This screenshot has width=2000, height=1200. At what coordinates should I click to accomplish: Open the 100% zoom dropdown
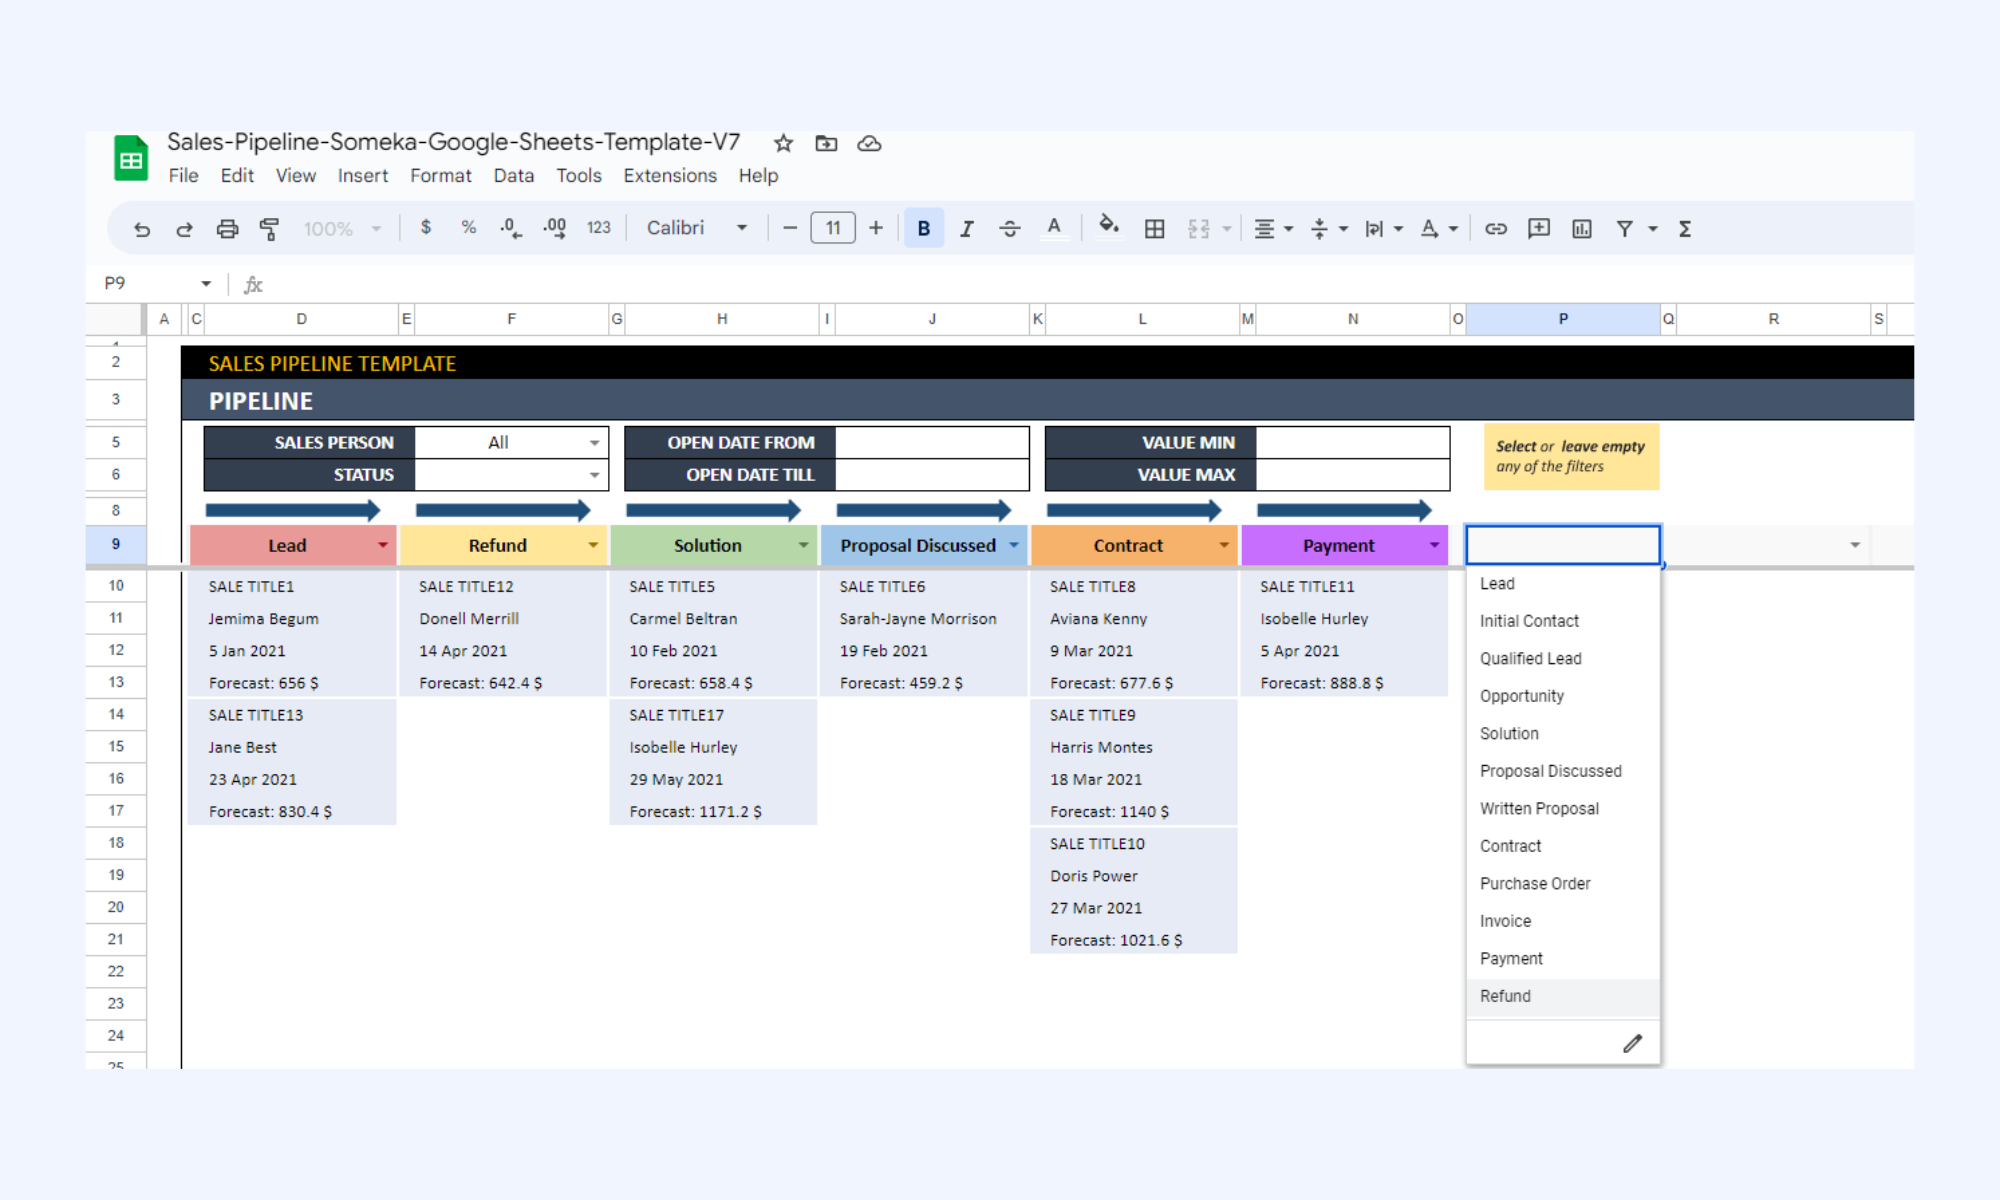[342, 229]
